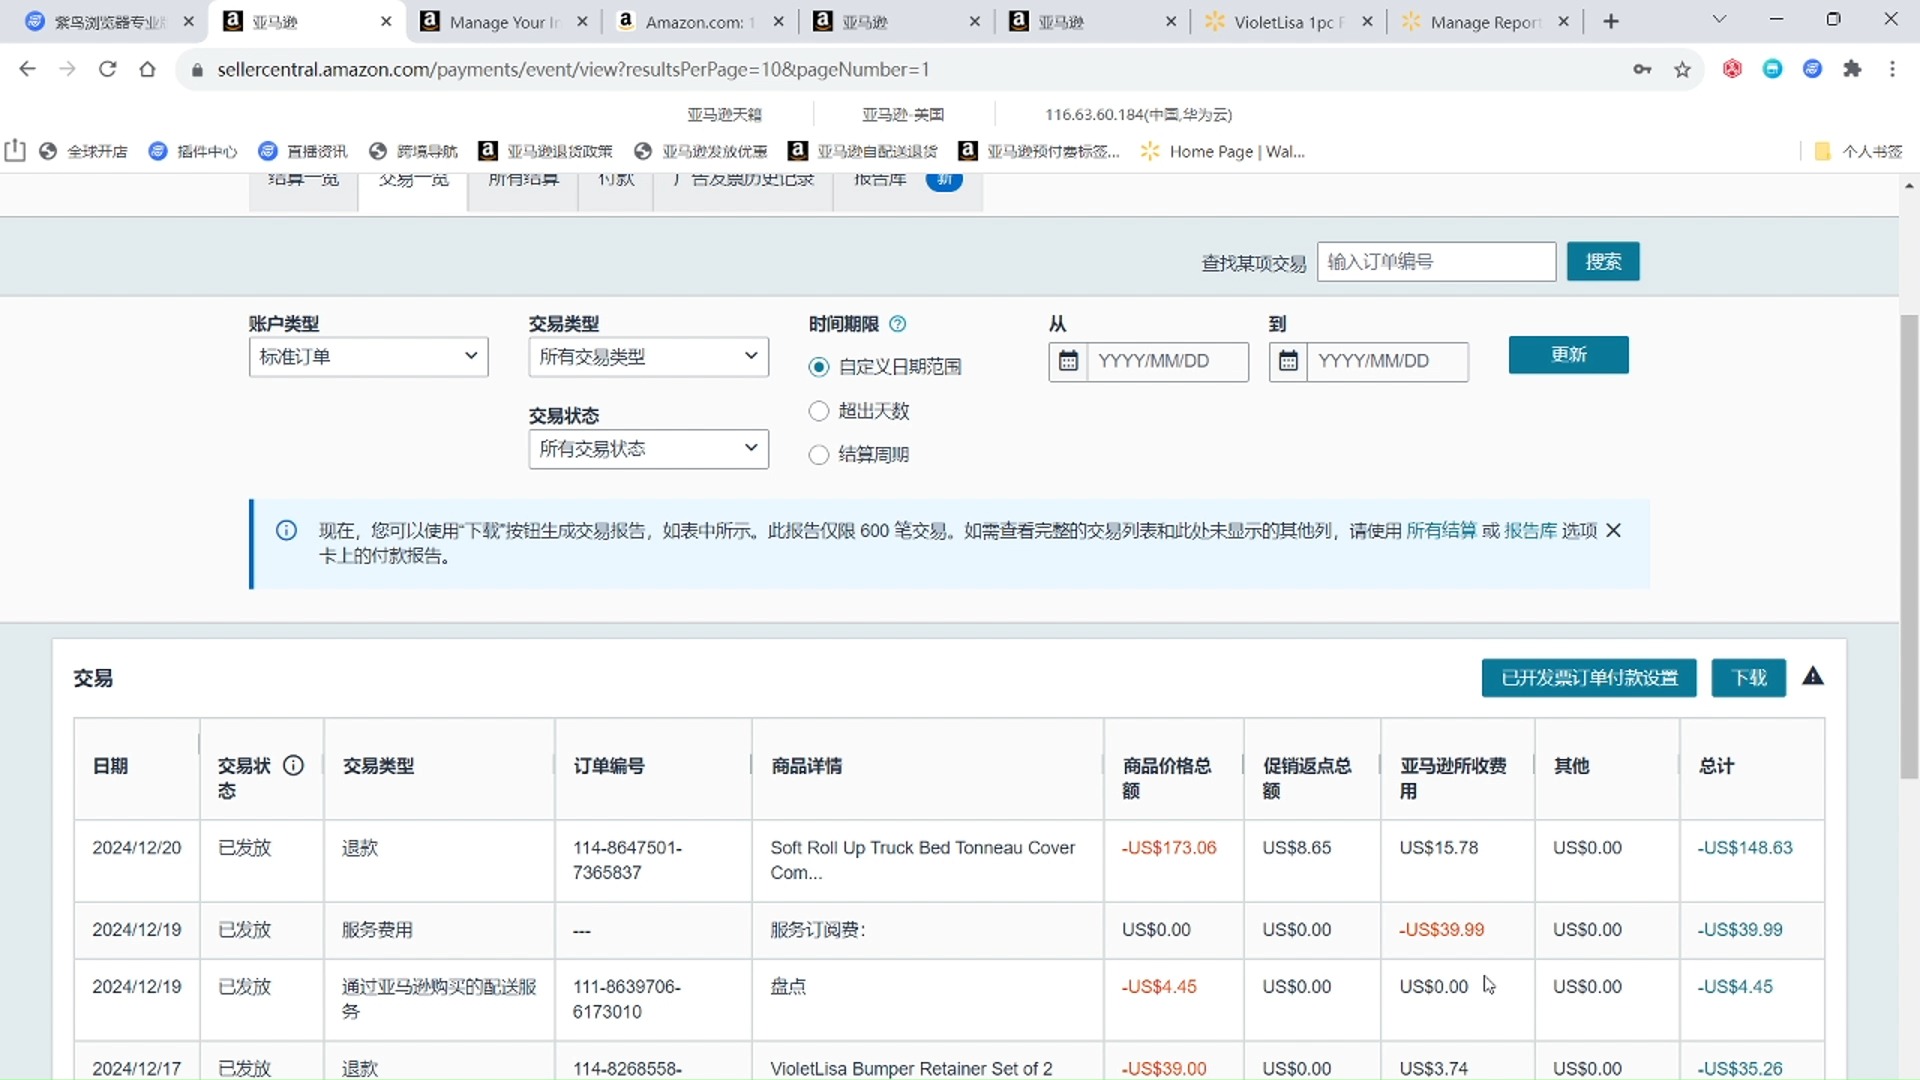Click warning triangle icon next to 下载
1920x1080 pixels.
1813,677
